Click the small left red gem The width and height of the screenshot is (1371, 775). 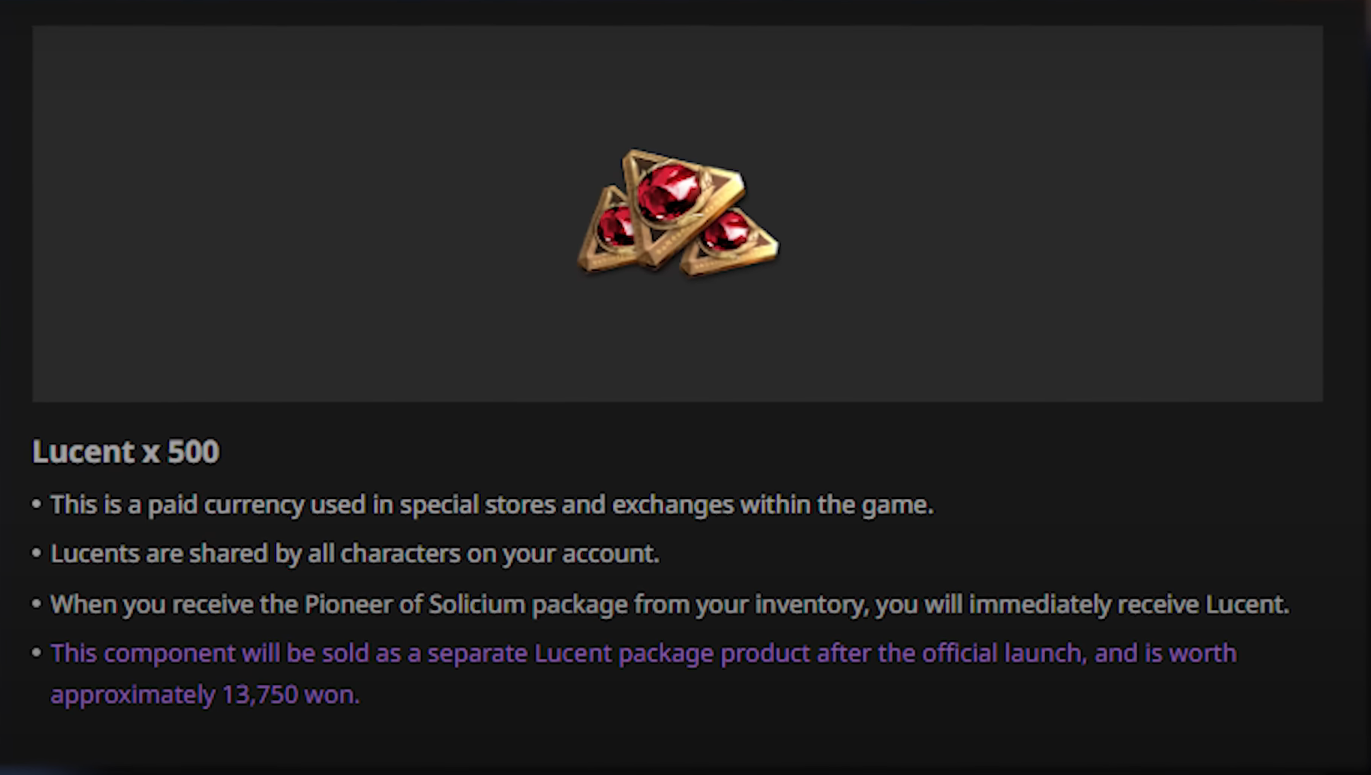click(616, 225)
